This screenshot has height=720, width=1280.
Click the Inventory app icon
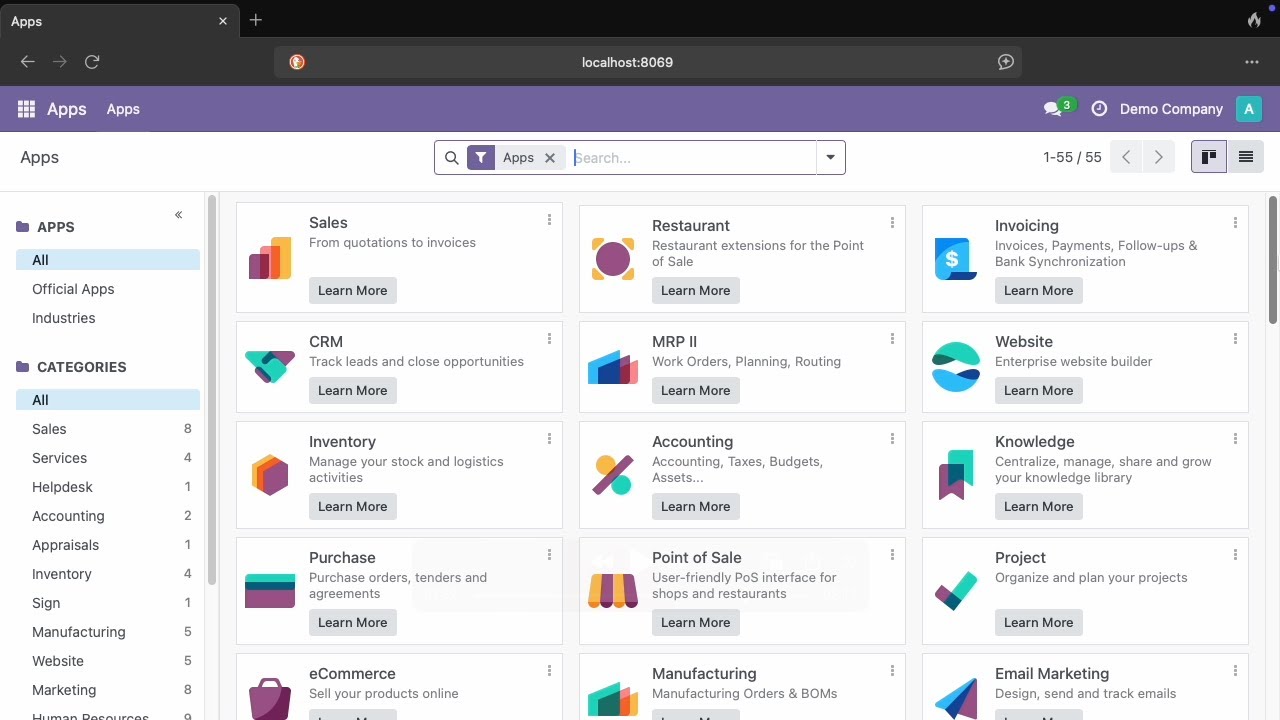coord(270,475)
